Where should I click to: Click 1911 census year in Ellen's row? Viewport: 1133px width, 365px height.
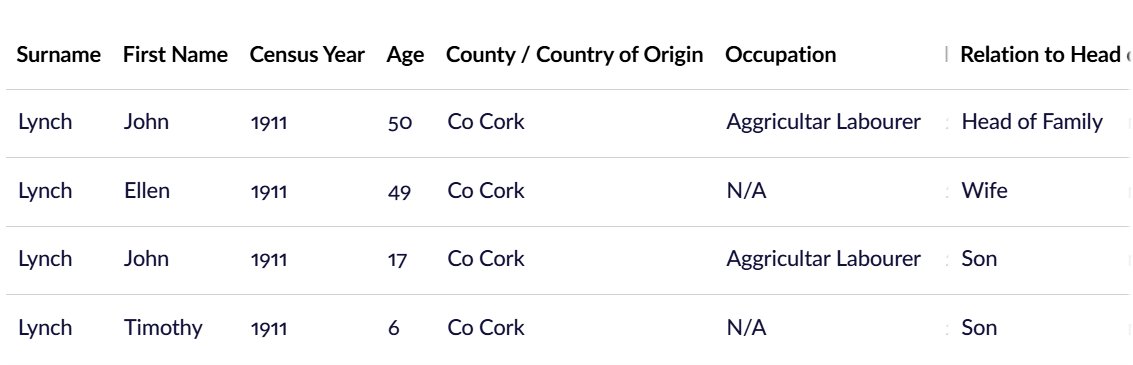269,192
